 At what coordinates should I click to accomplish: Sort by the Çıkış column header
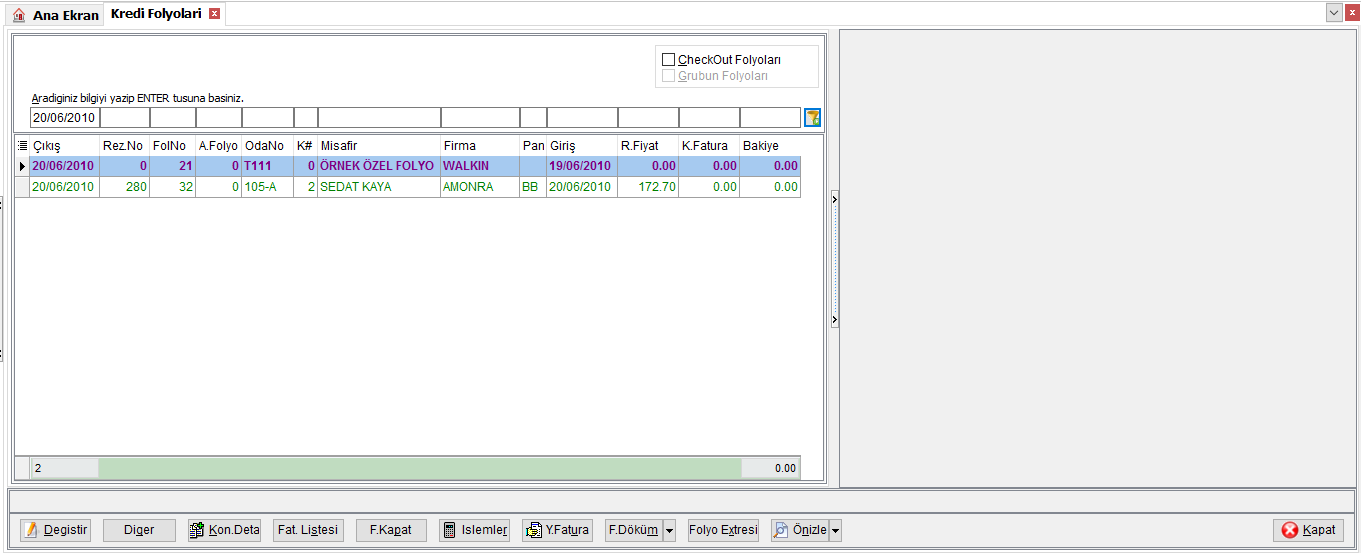(64, 146)
